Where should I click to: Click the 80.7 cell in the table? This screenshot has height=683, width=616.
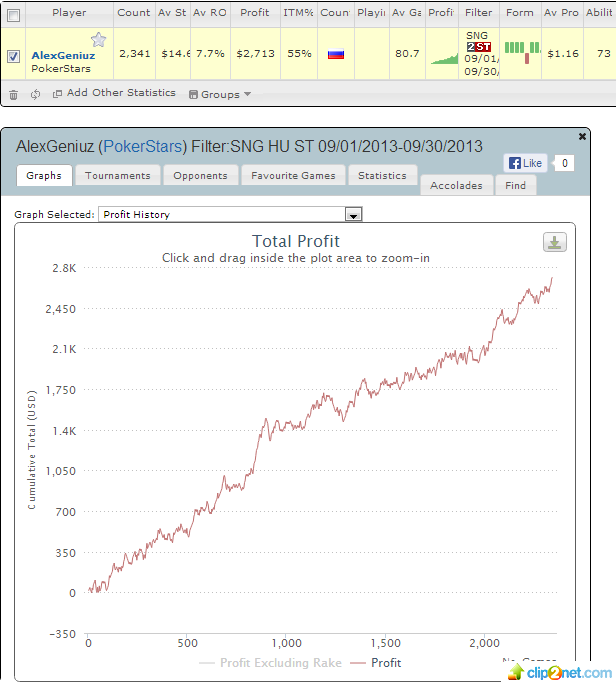coord(407,54)
